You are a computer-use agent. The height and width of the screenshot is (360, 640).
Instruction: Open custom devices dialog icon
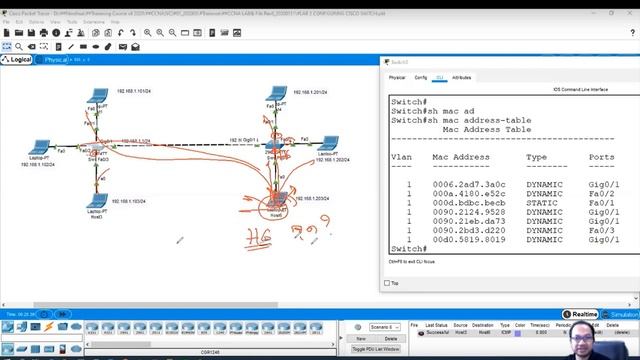[197, 33]
